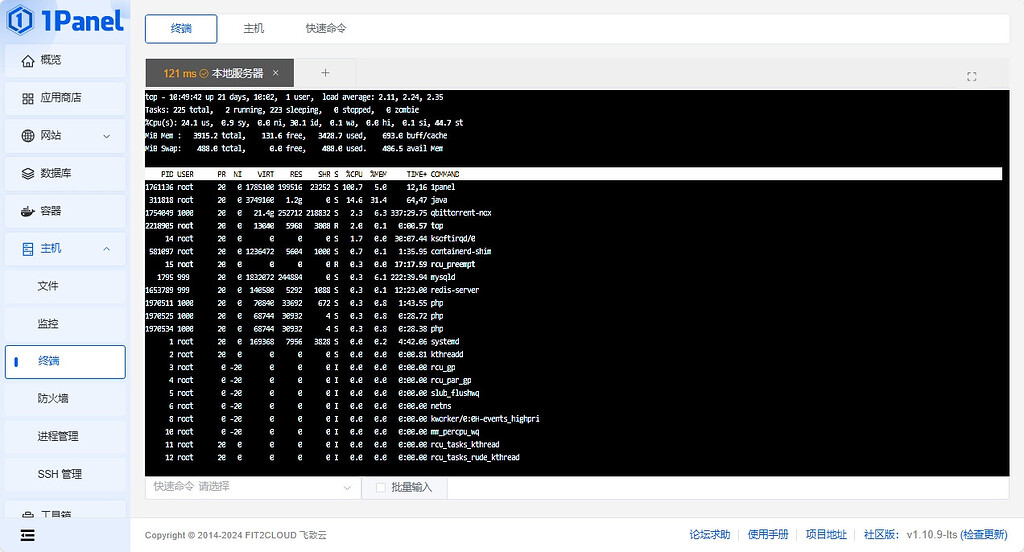Add a new terminal tab with plus
The height and width of the screenshot is (552, 1024).
pos(325,73)
